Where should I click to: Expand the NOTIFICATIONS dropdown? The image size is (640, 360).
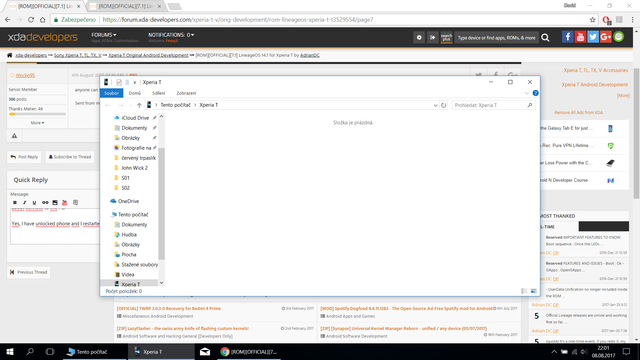[x=171, y=35]
